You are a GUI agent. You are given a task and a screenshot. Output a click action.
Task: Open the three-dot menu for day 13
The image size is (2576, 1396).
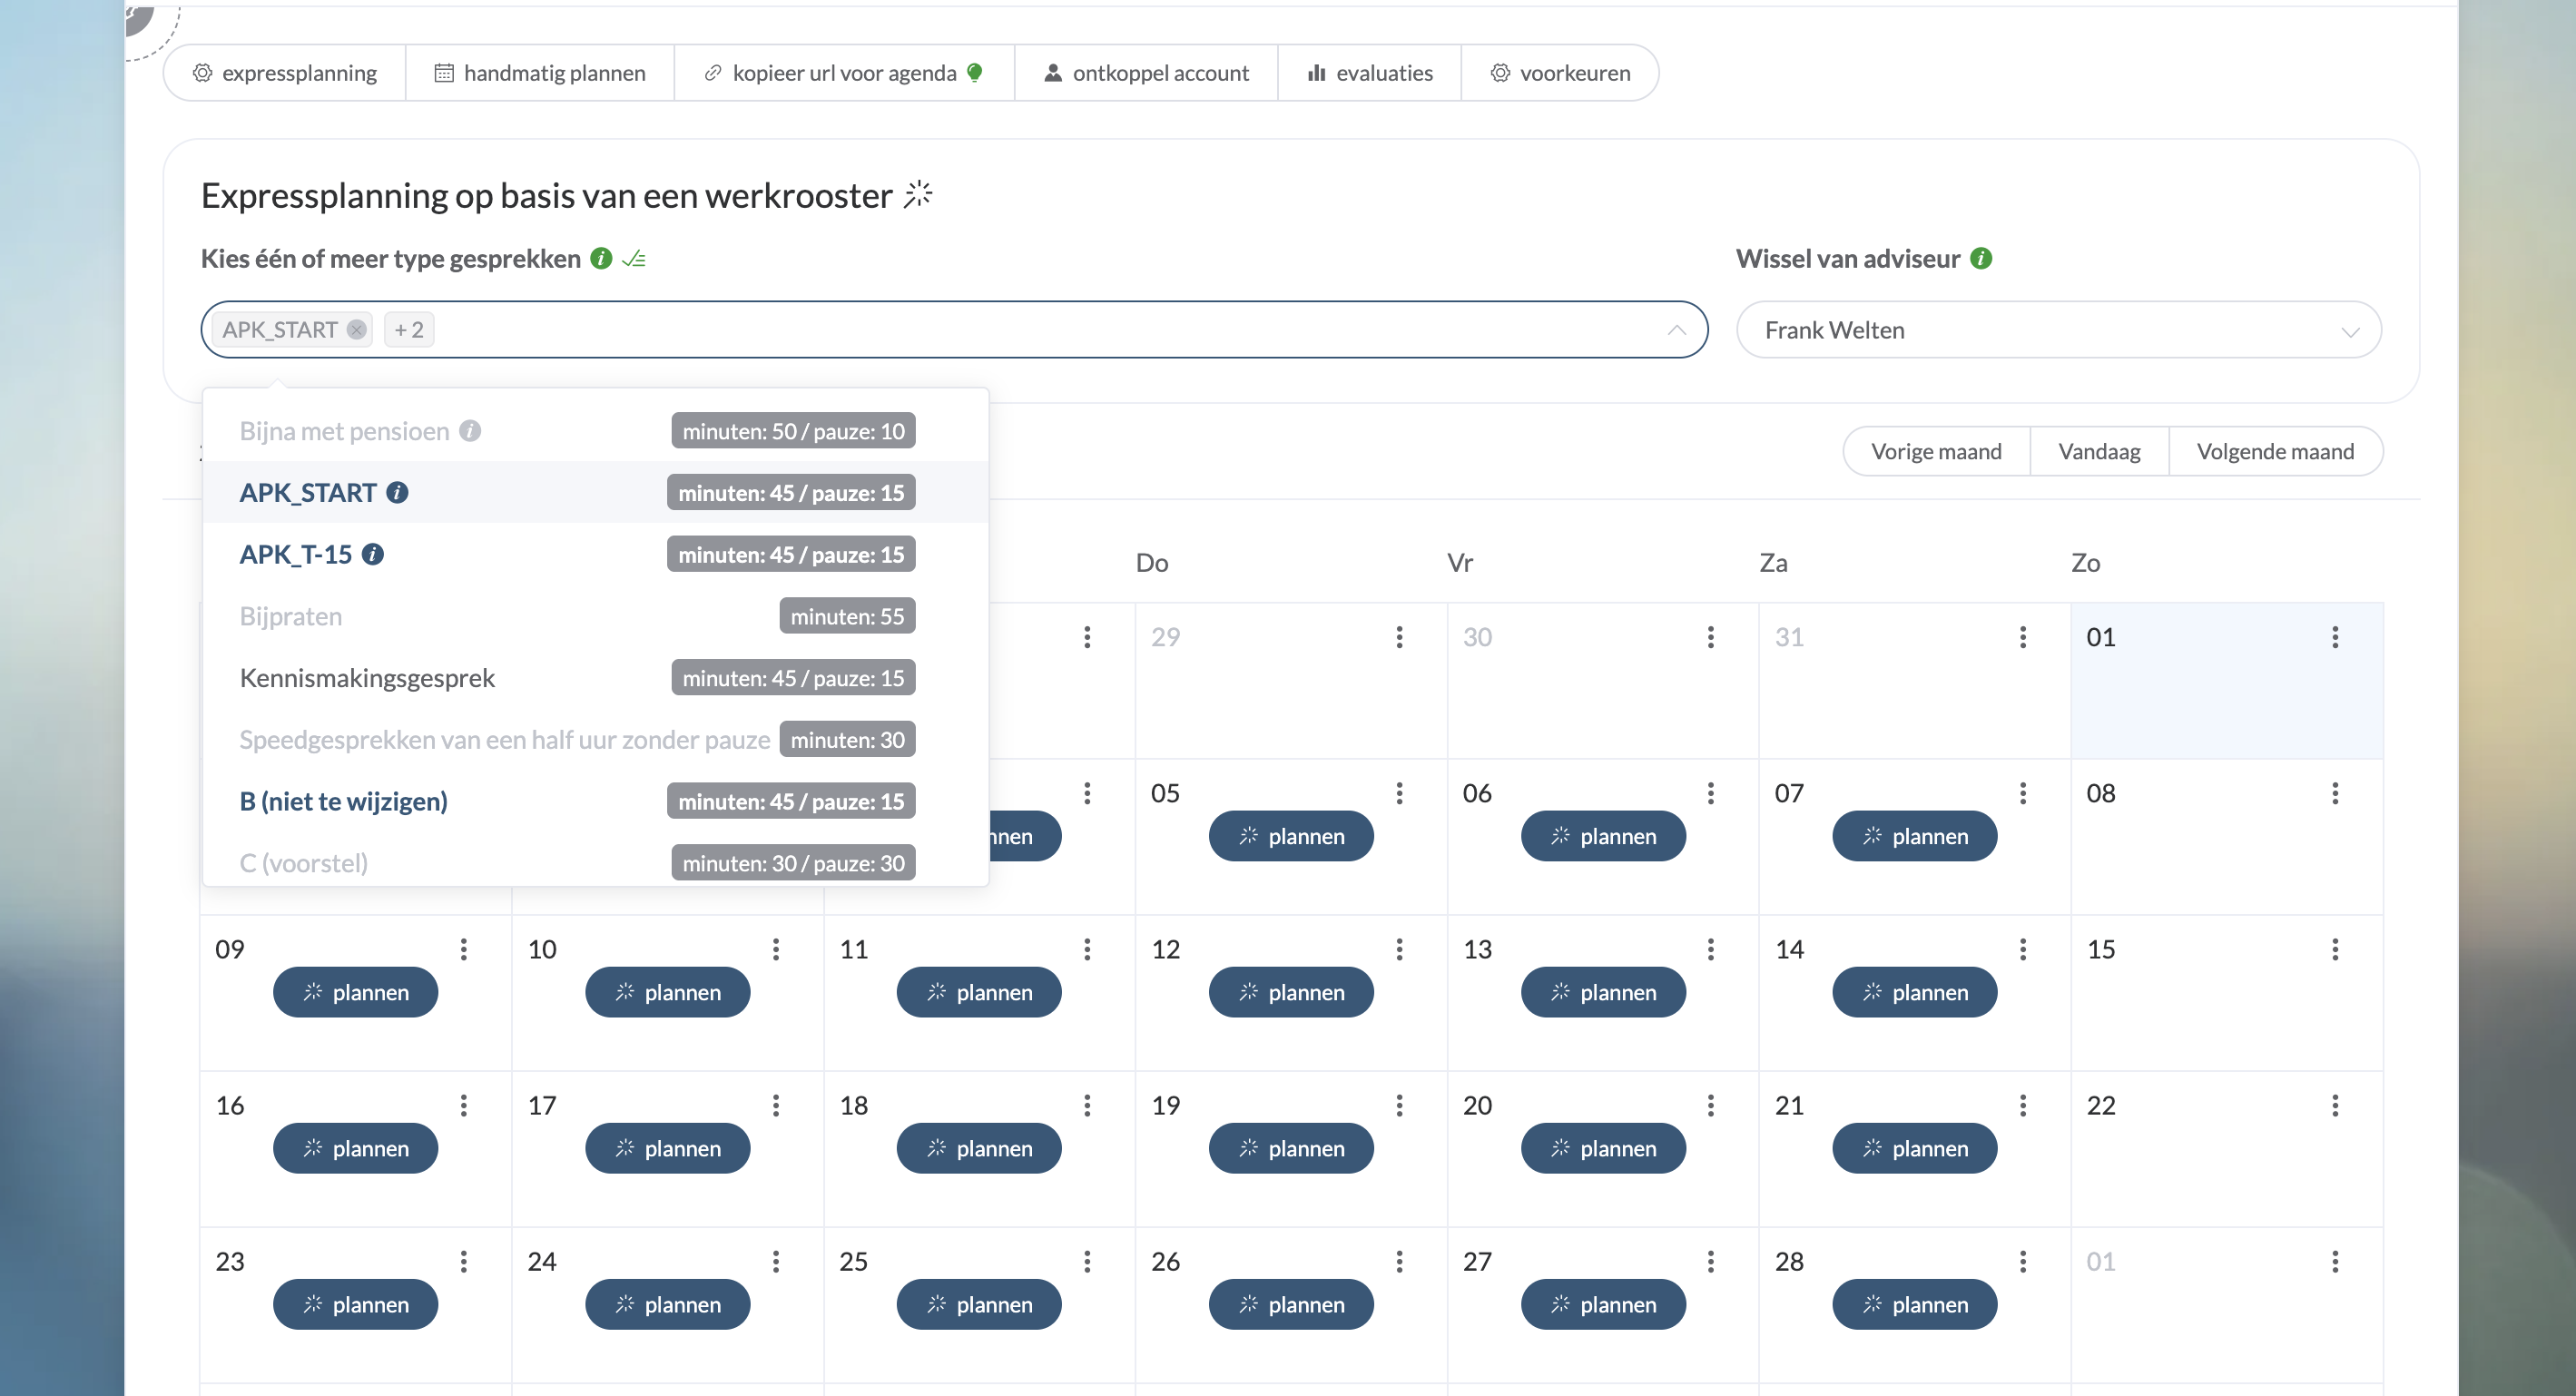[1710, 949]
